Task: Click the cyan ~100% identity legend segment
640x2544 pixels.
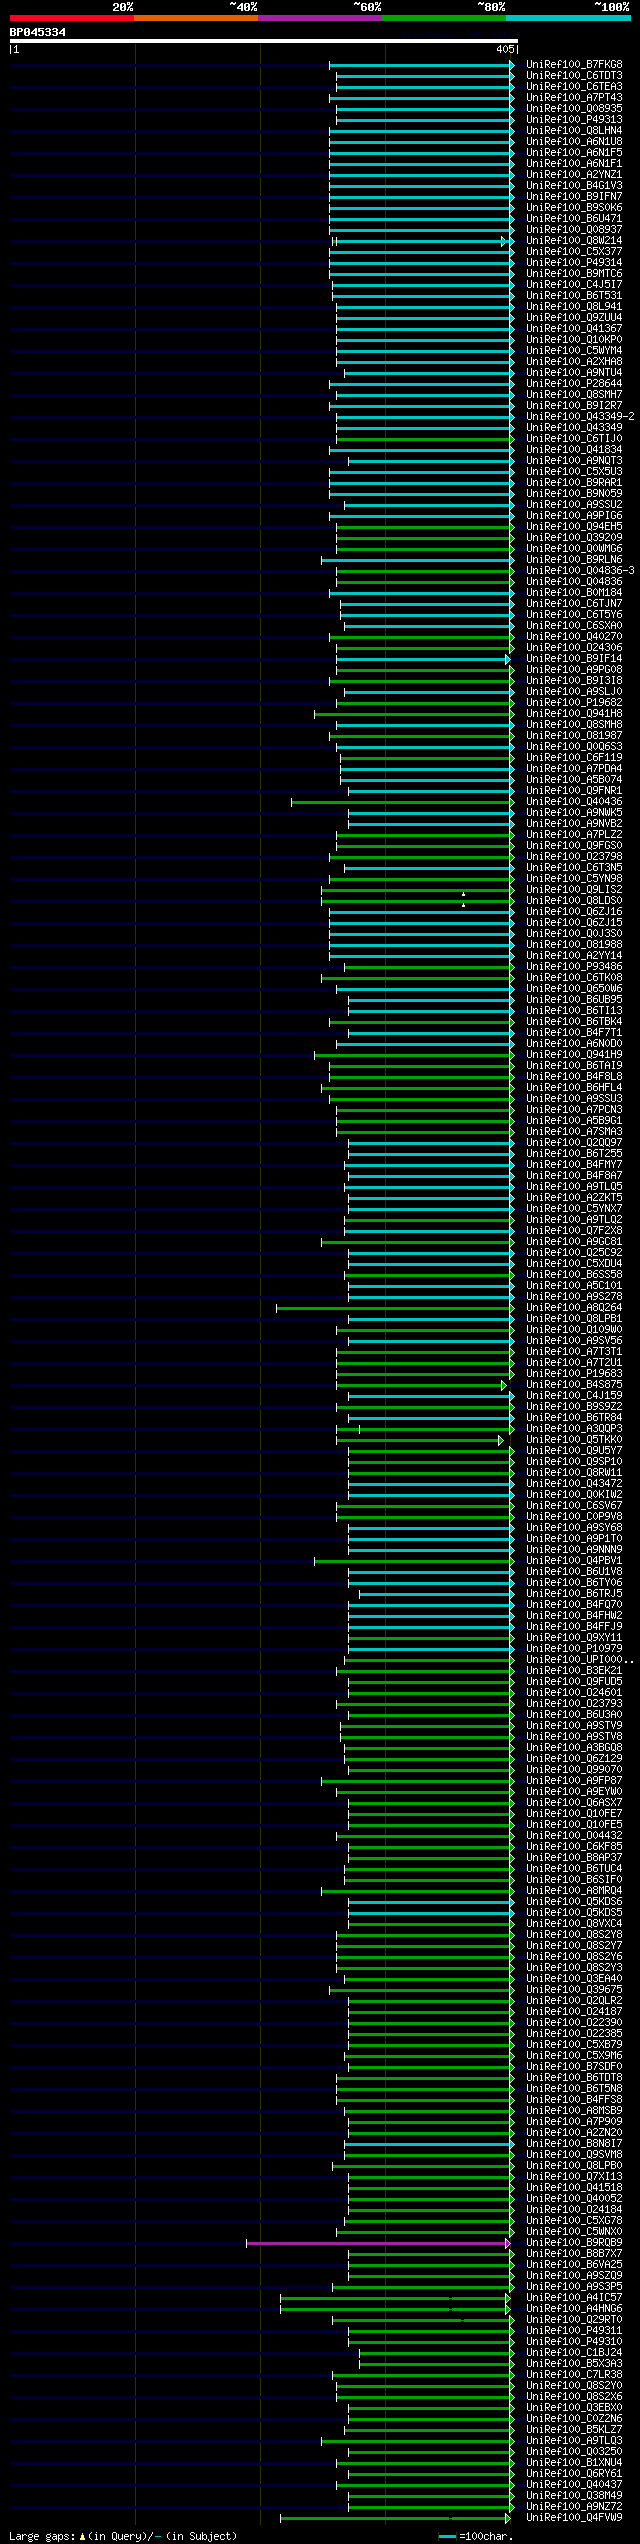Action: point(568,18)
